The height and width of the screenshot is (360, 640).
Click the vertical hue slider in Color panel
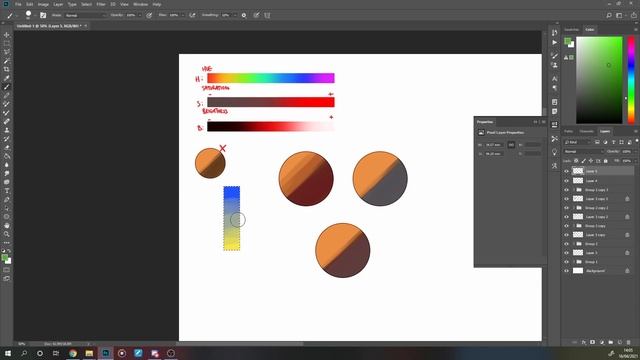click(631, 80)
